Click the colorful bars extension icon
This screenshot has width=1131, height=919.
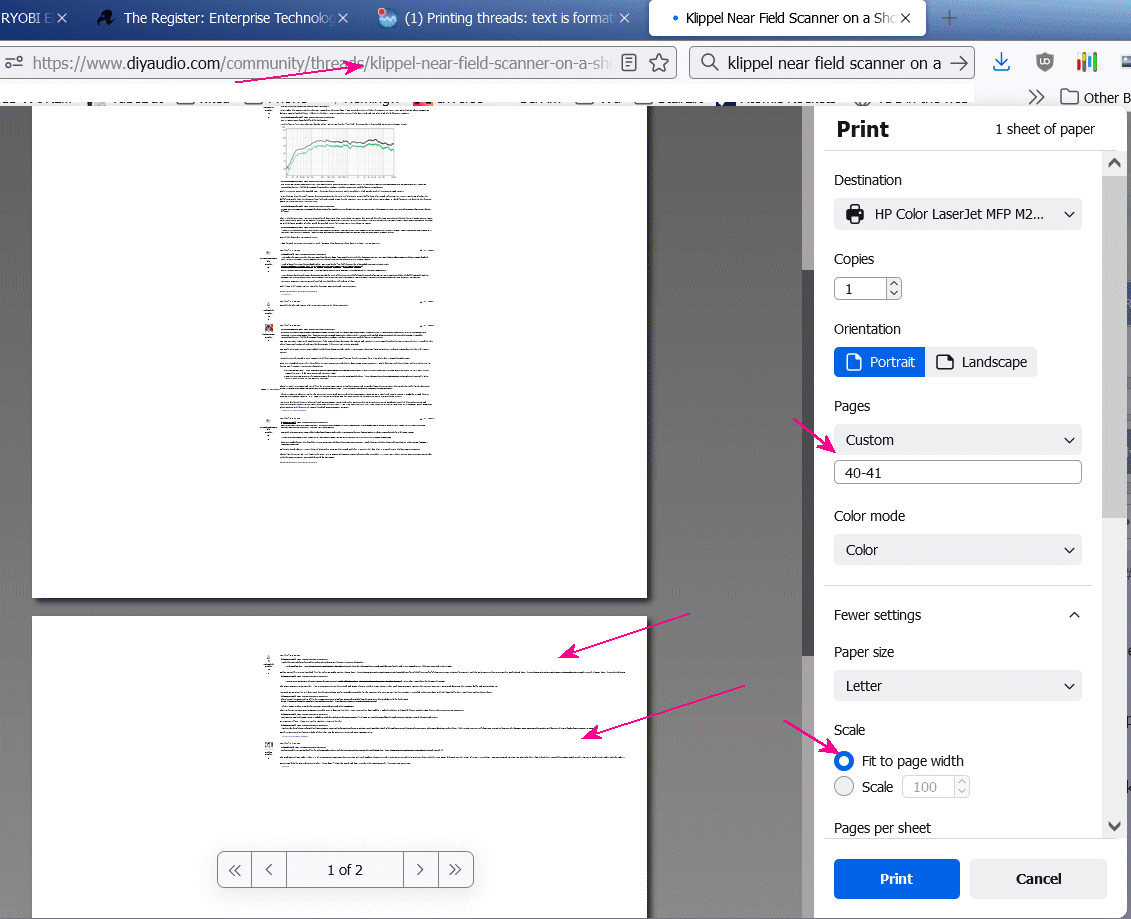[x=1086, y=63]
